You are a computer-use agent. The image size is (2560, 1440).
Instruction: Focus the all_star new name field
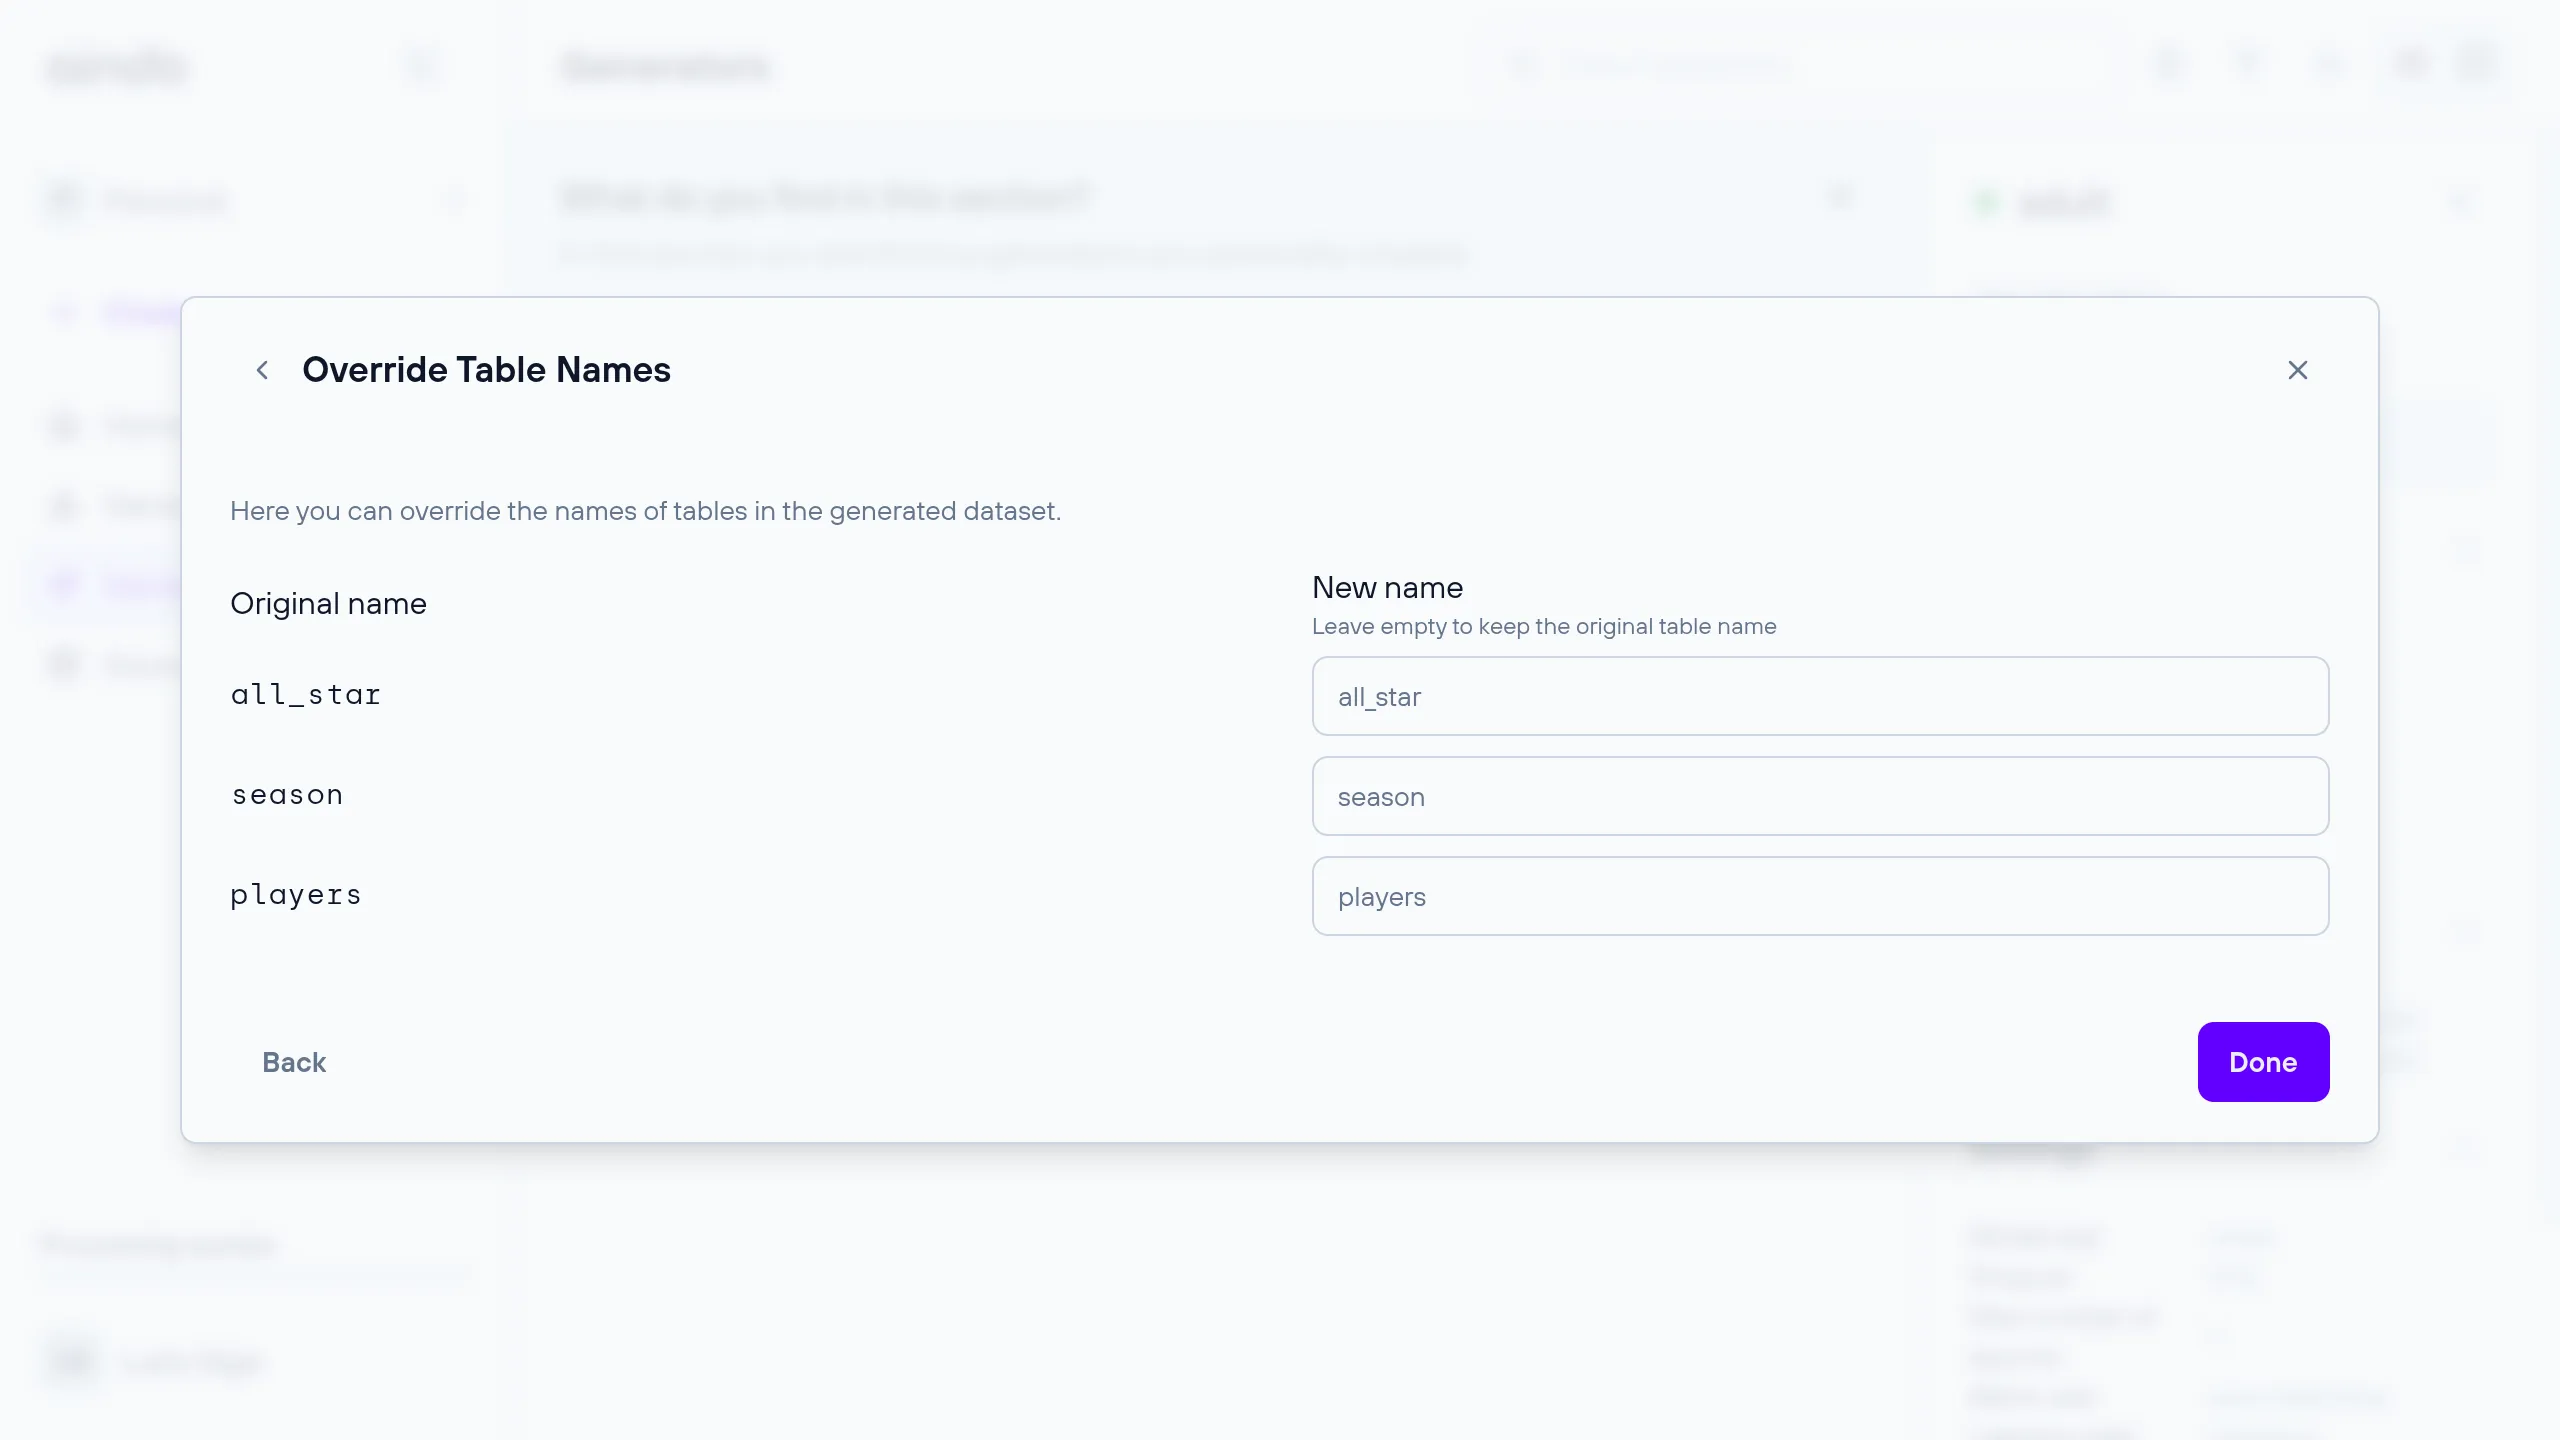click(x=1820, y=696)
